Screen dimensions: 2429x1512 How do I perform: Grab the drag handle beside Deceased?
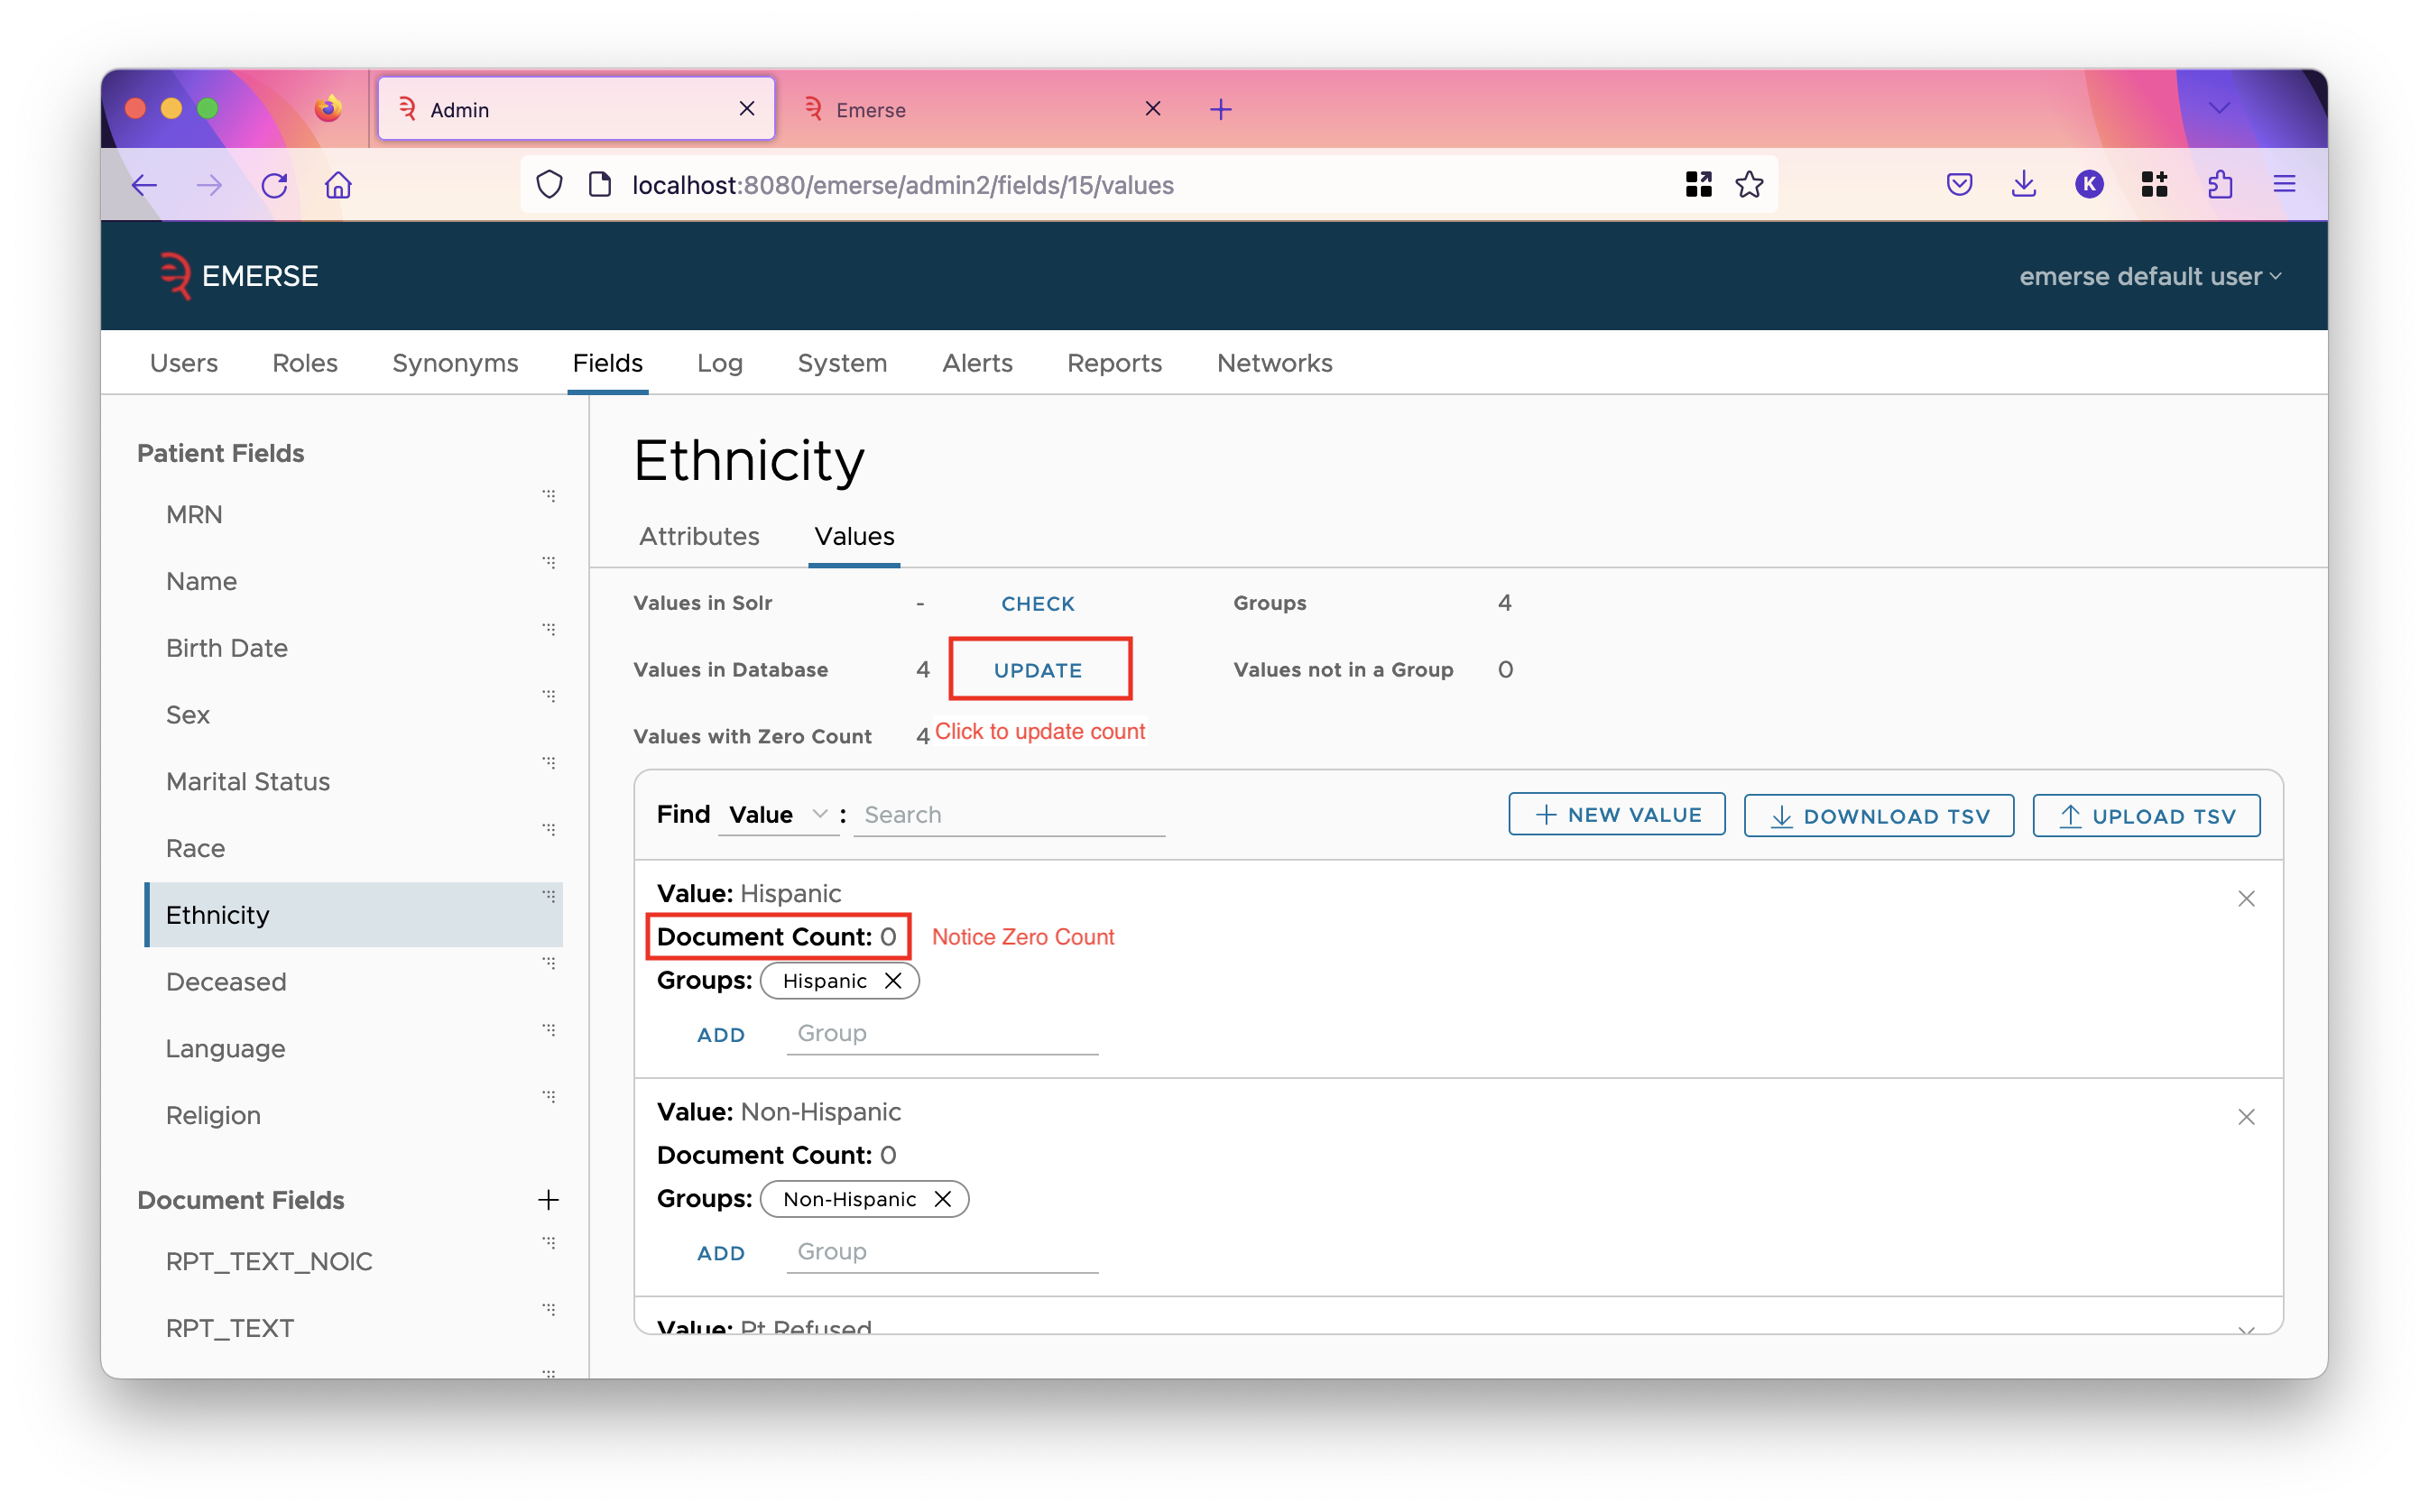[549, 963]
